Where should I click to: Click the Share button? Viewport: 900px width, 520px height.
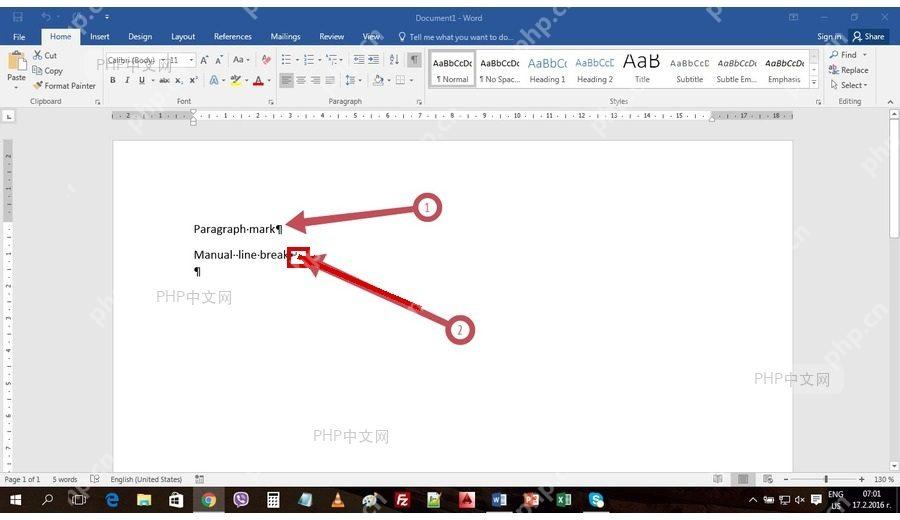868,36
